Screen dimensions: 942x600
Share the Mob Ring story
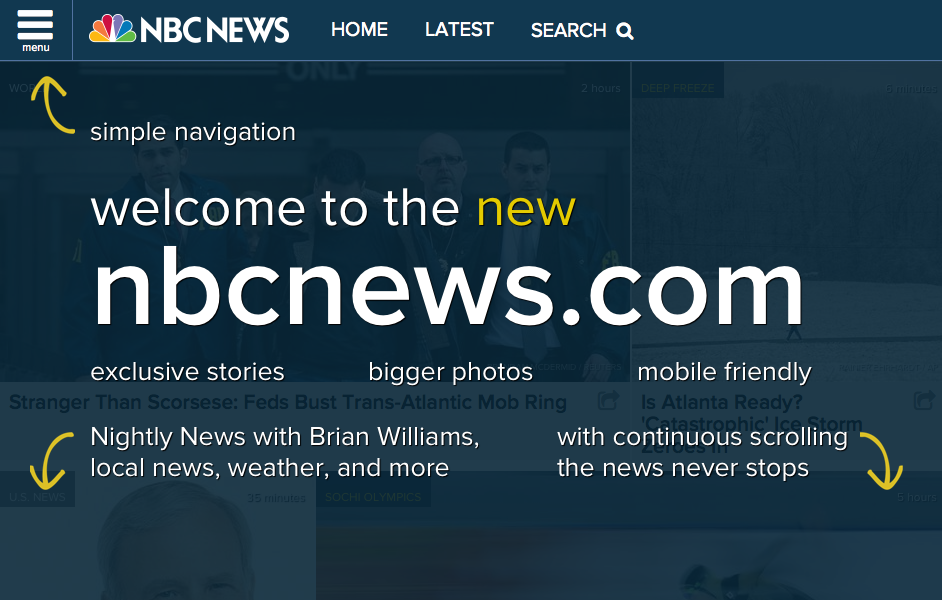coord(609,400)
